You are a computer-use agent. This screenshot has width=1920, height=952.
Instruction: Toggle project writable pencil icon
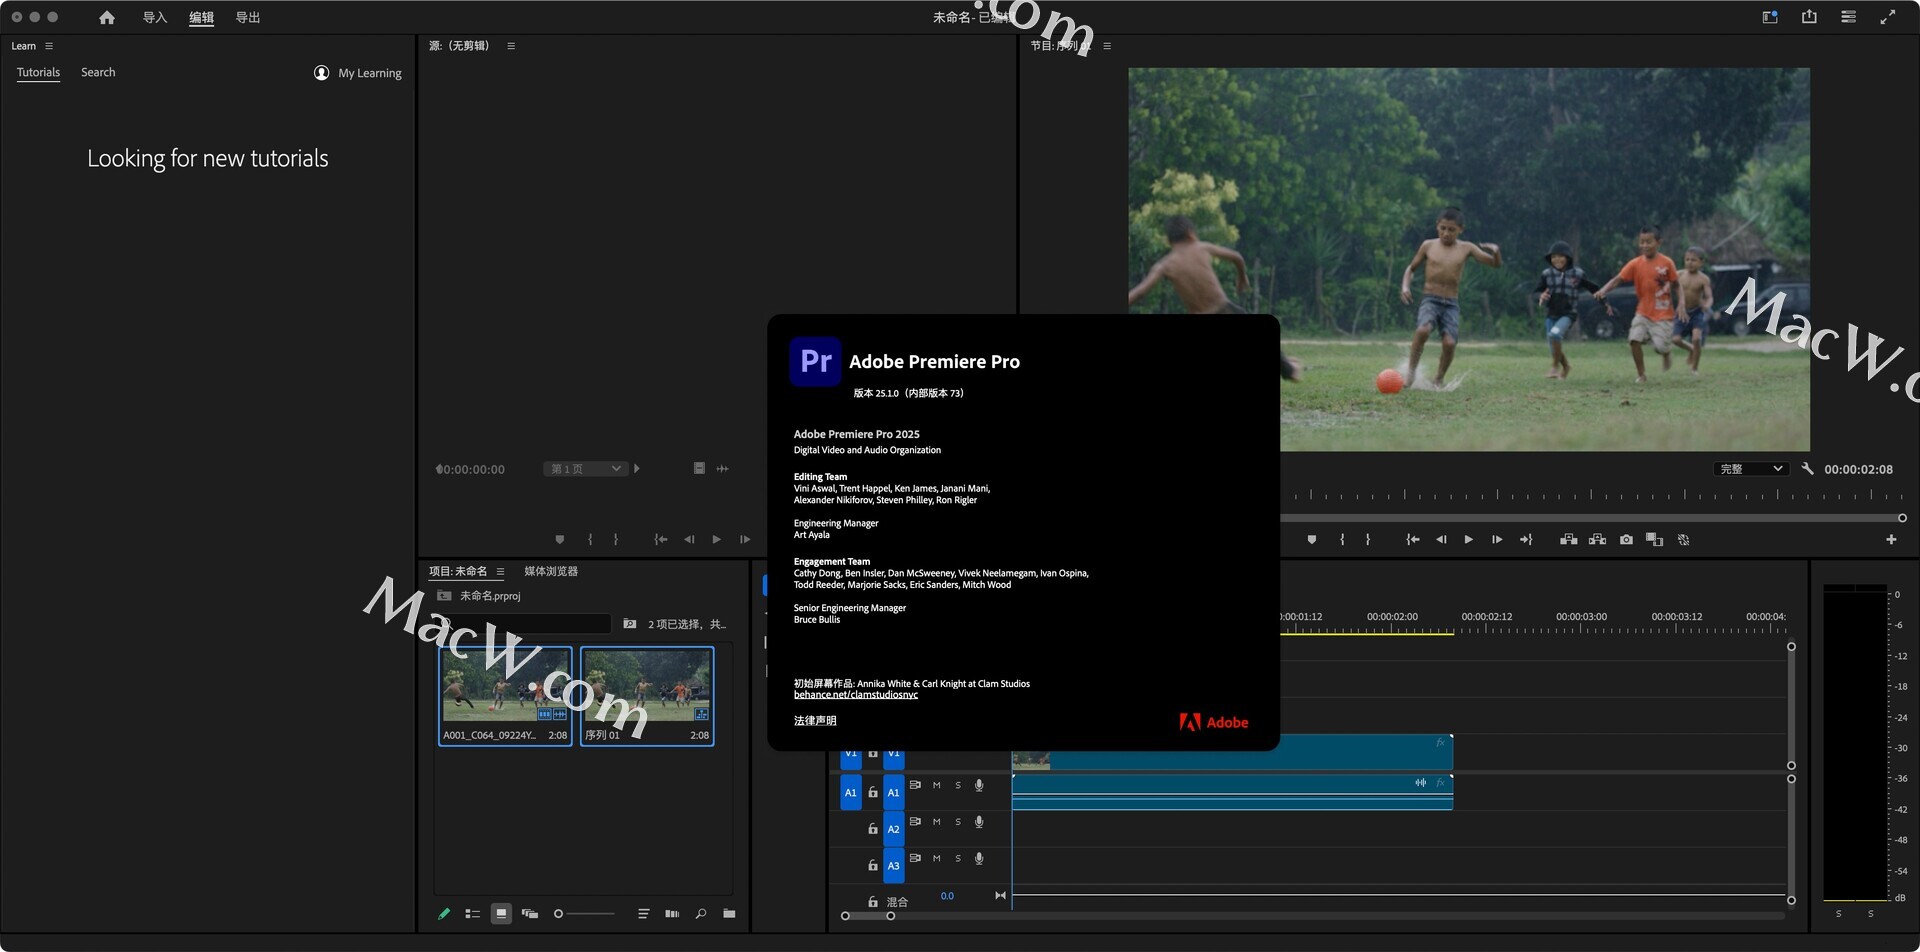pyautogui.click(x=444, y=913)
